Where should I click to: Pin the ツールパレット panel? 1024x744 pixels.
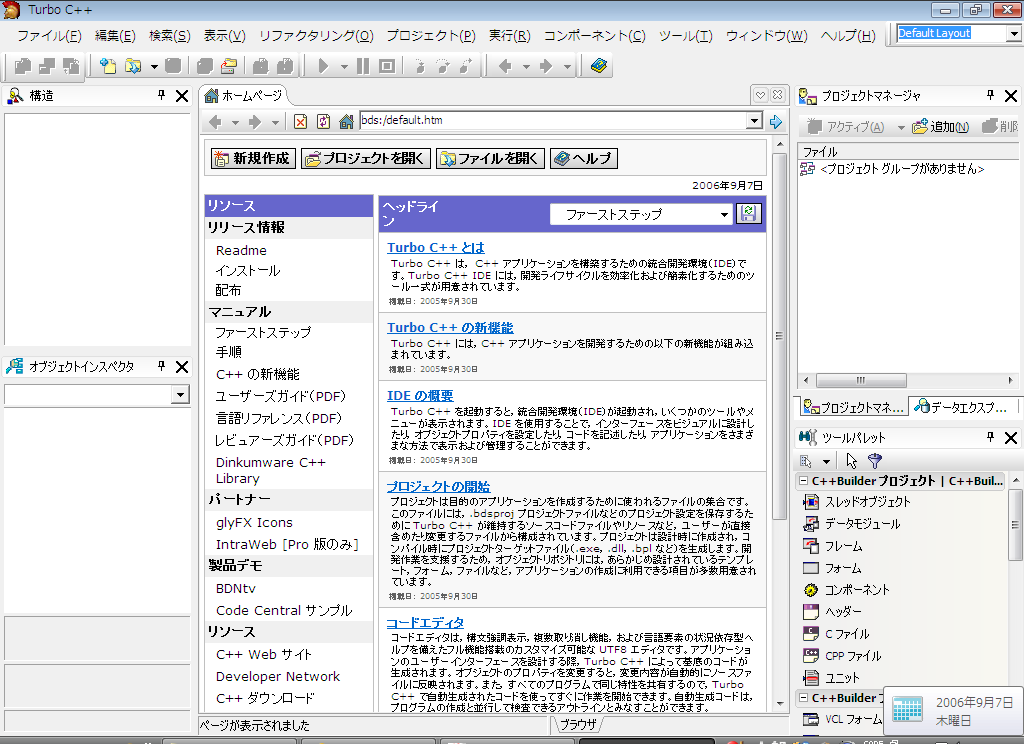click(990, 437)
